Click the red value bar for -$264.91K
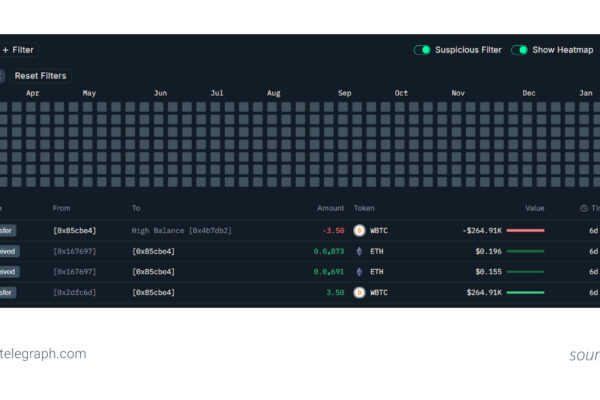 [x=526, y=230]
